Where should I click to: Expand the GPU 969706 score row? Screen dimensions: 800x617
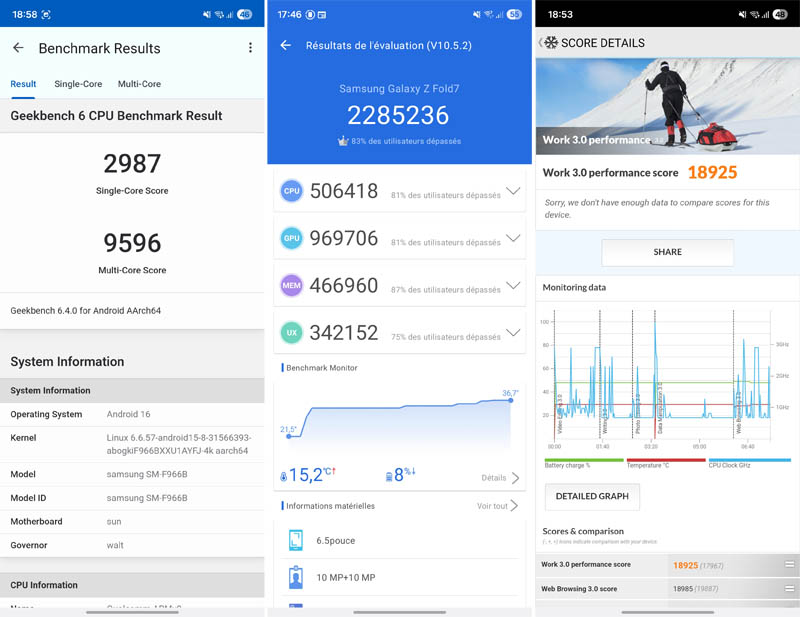pos(513,238)
